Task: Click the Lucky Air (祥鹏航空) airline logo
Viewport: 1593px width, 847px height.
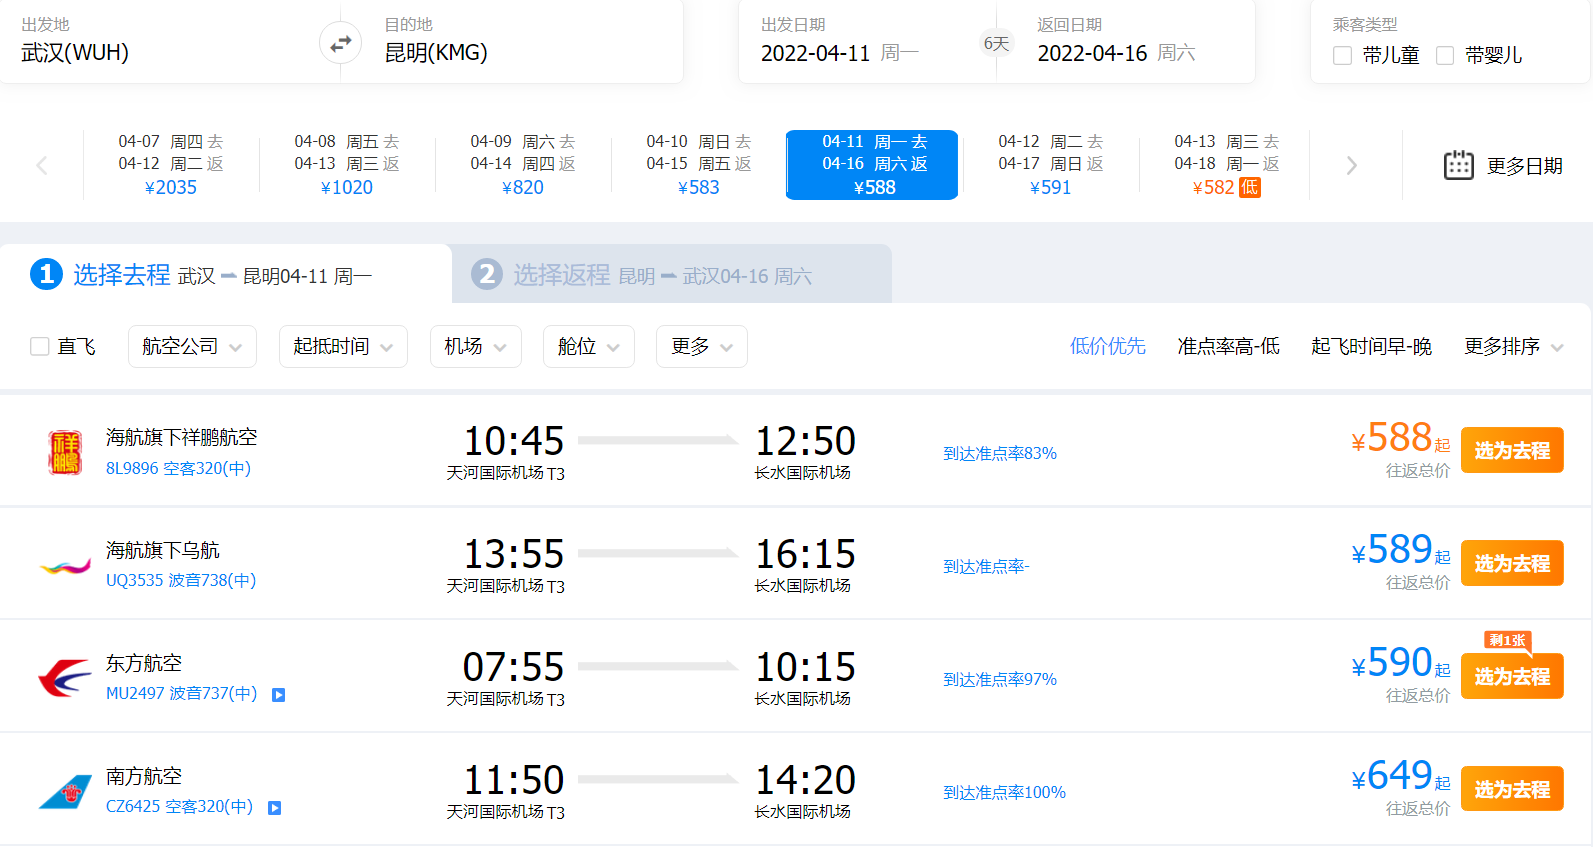Action: click(65, 452)
